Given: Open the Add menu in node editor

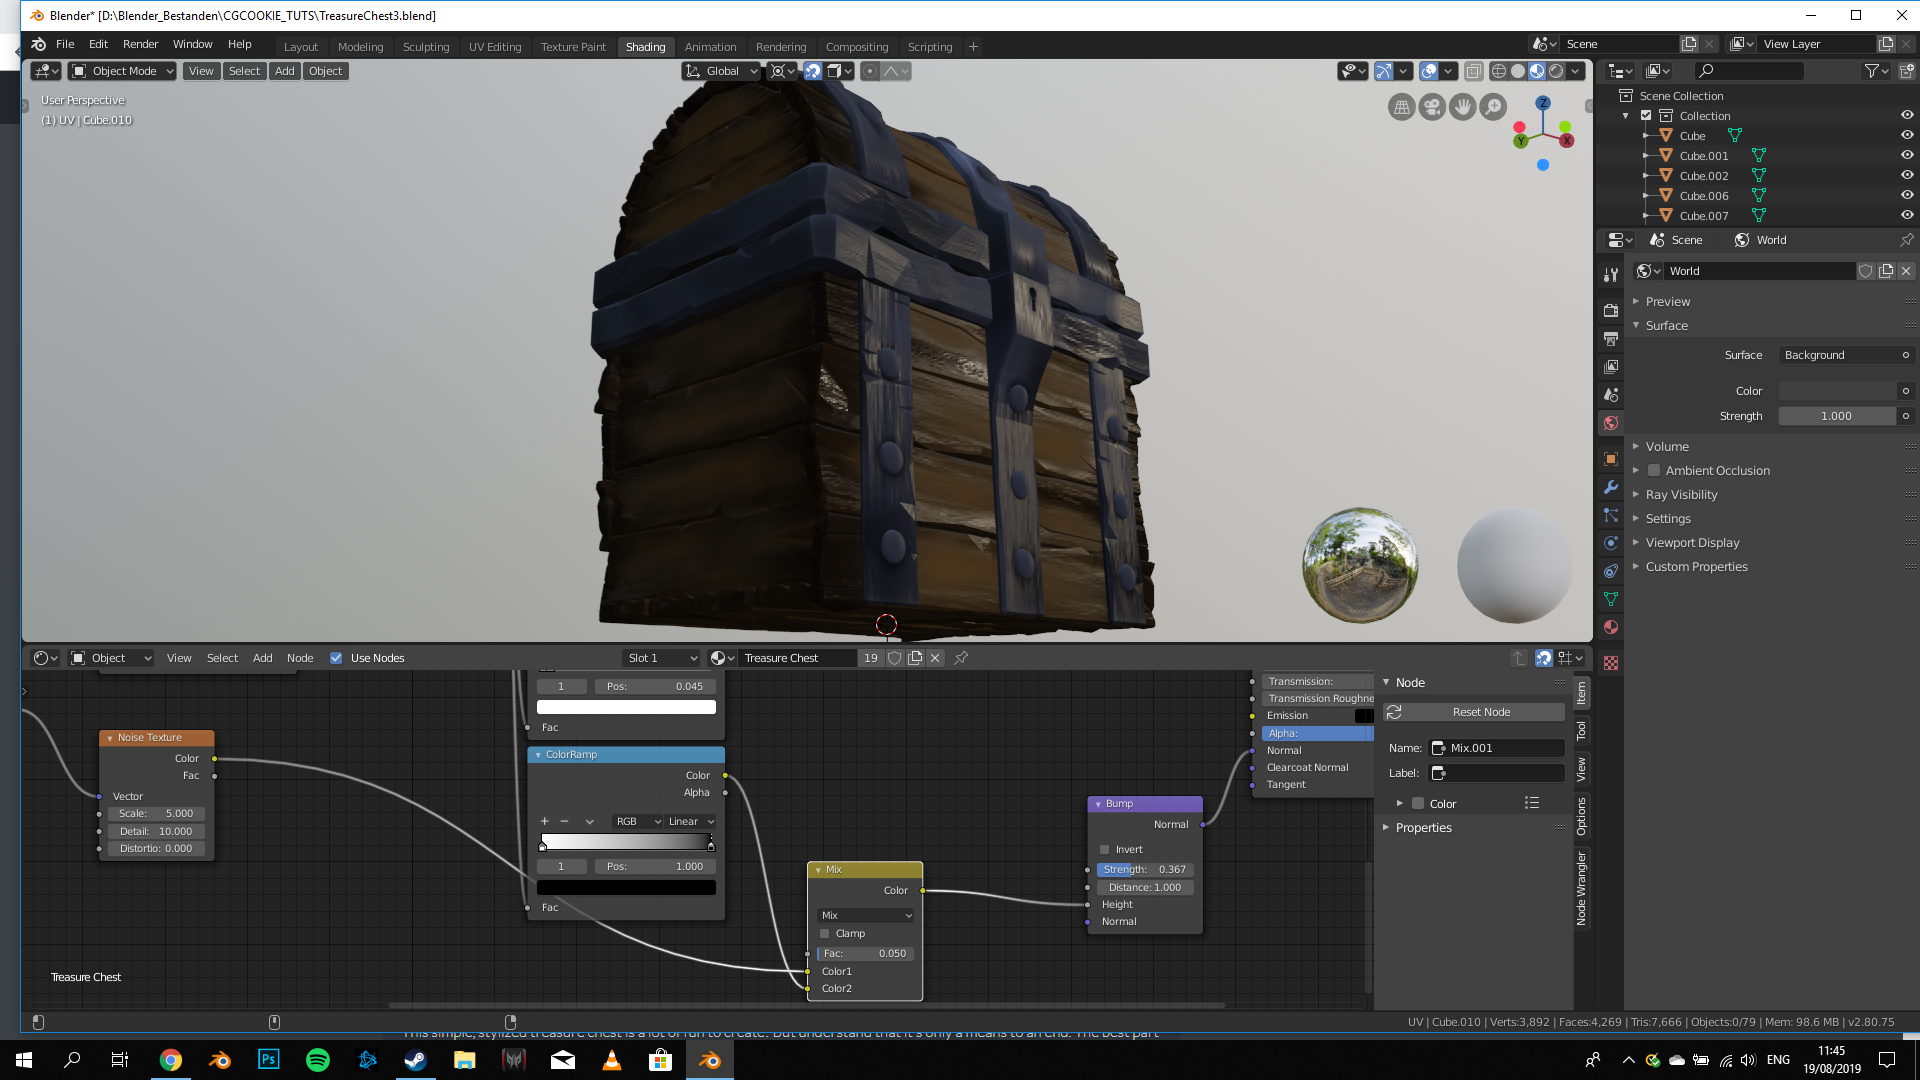Looking at the screenshot, I should pyautogui.click(x=262, y=658).
